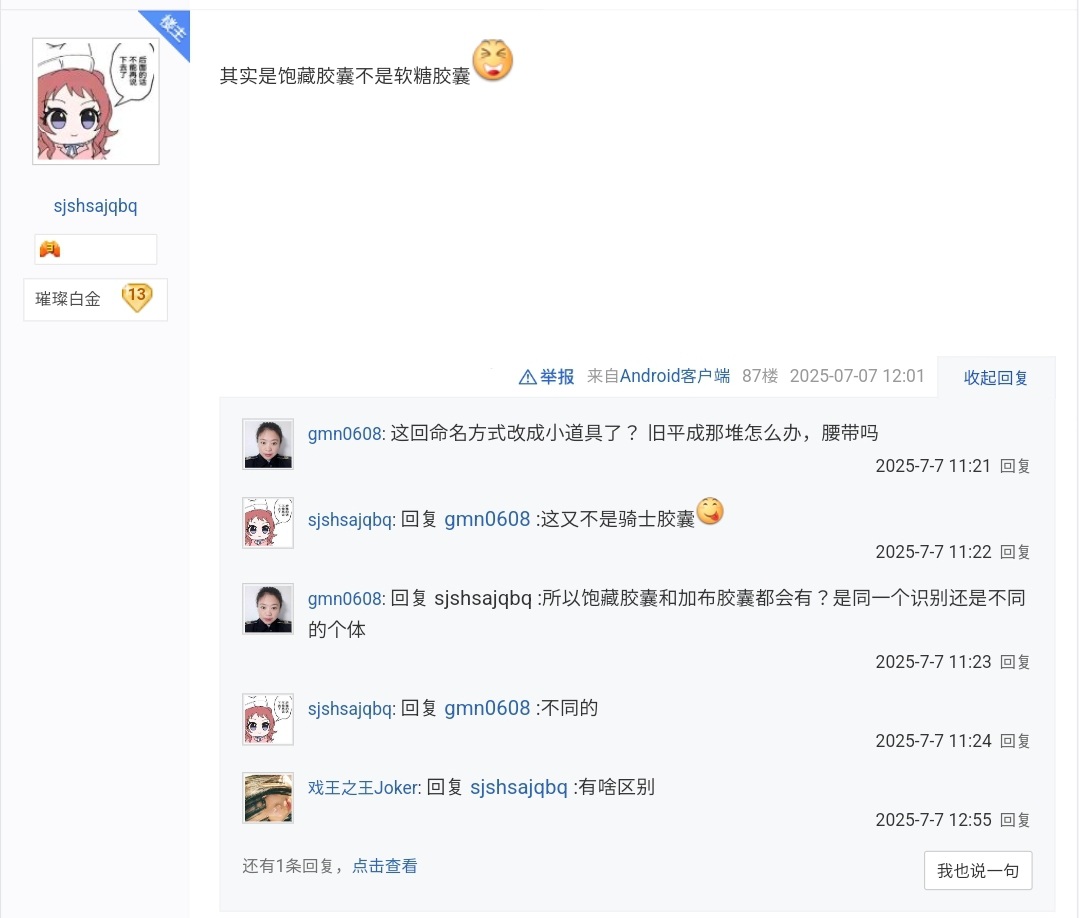Image resolution: width=1080 pixels, height=918 pixels.
Task: Click the laughing emoji in main post
Action: (492, 60)
